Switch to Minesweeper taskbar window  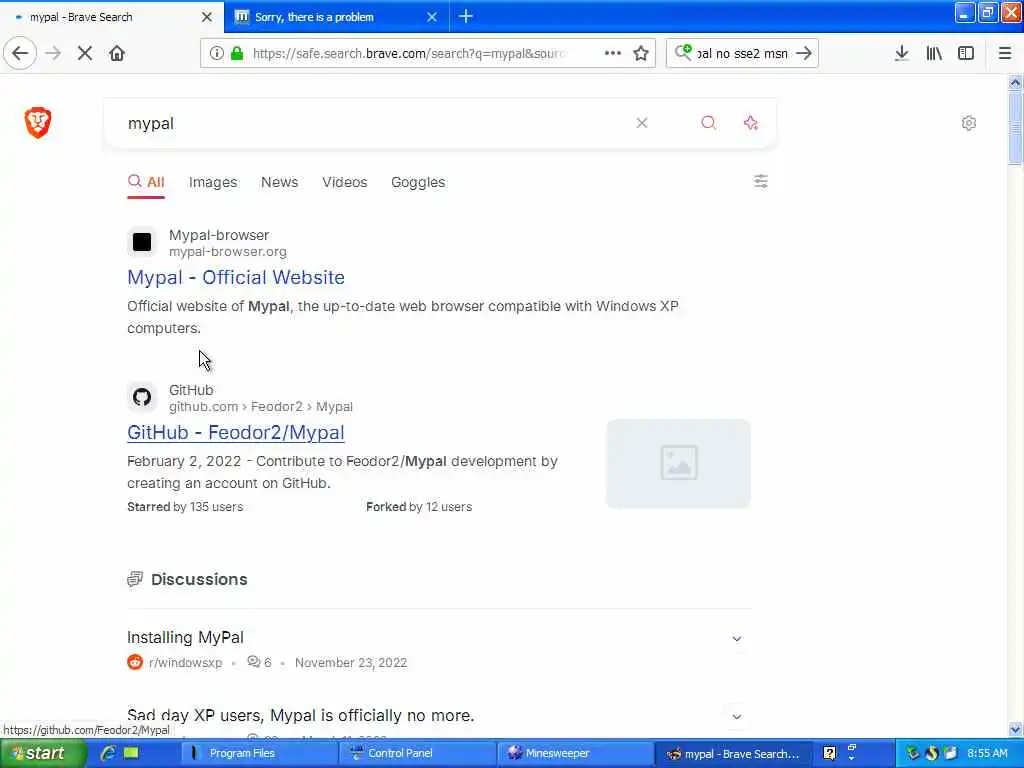point(575,753)
